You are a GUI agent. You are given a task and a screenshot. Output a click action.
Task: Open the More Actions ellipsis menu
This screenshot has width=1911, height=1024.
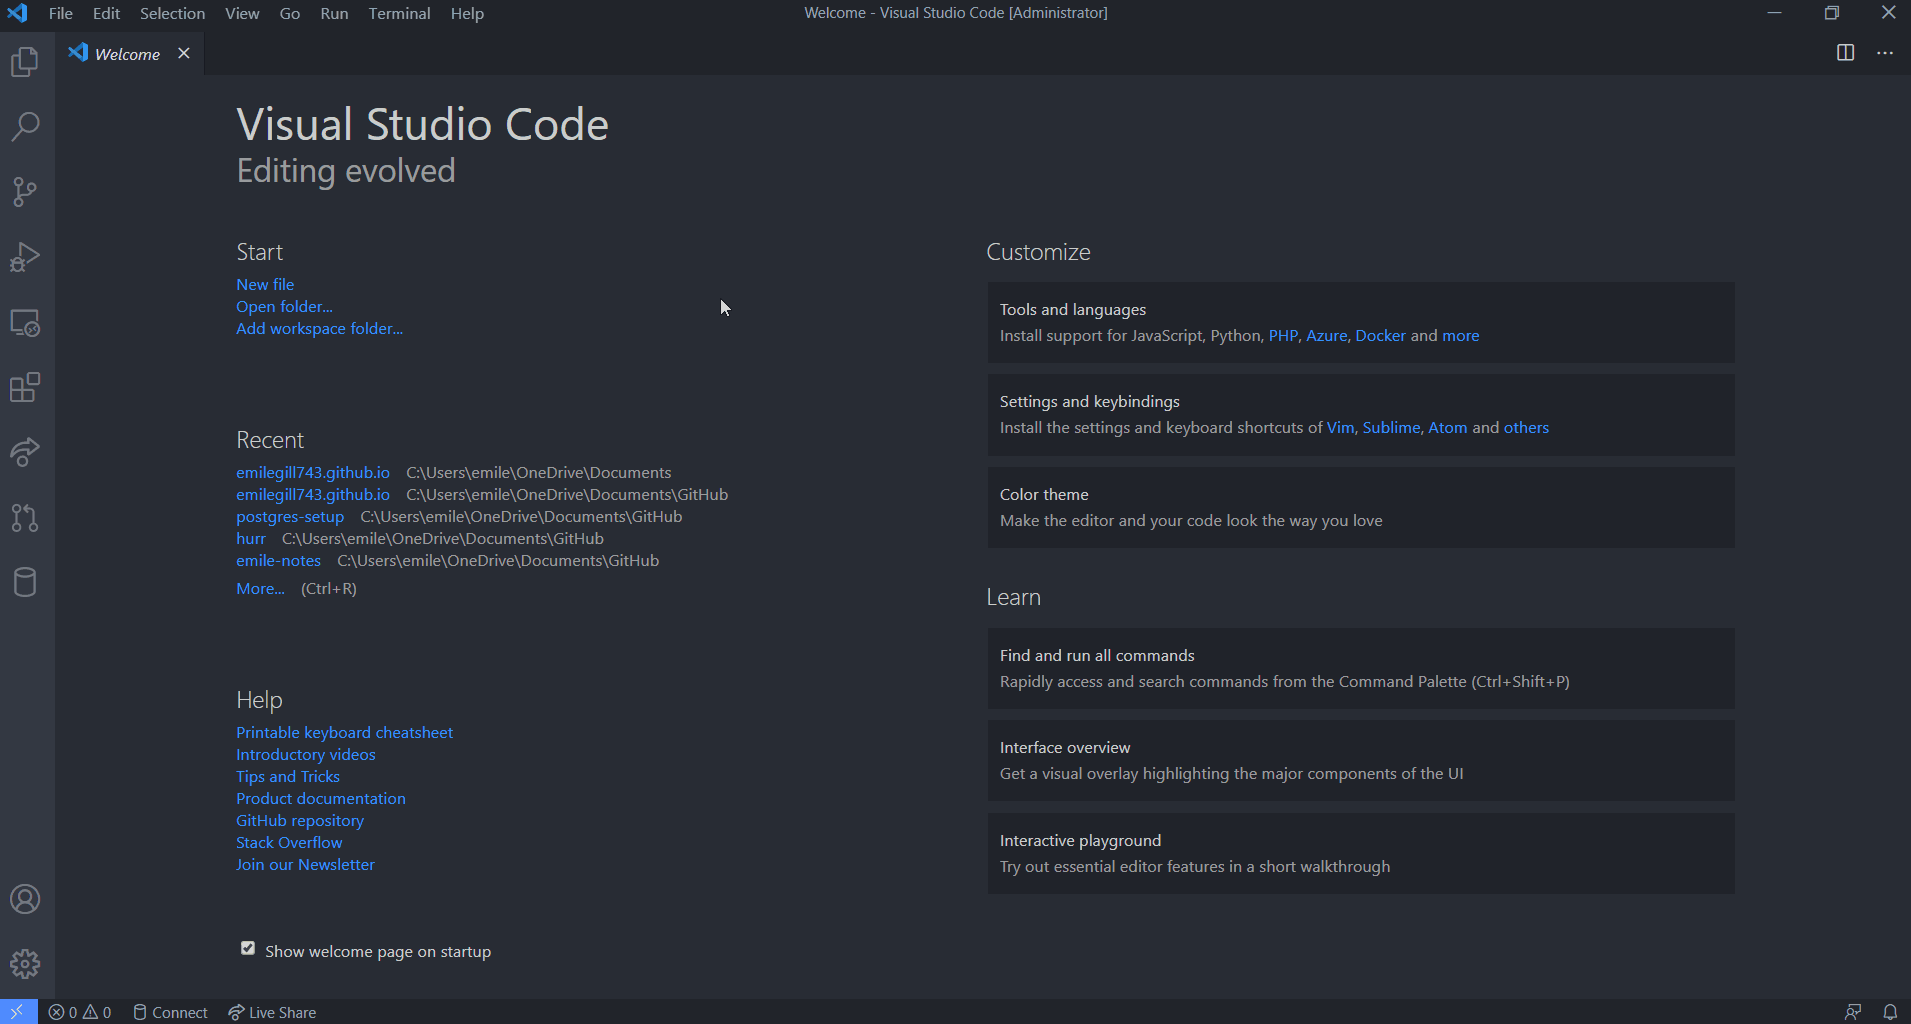tap(1885, 53)
